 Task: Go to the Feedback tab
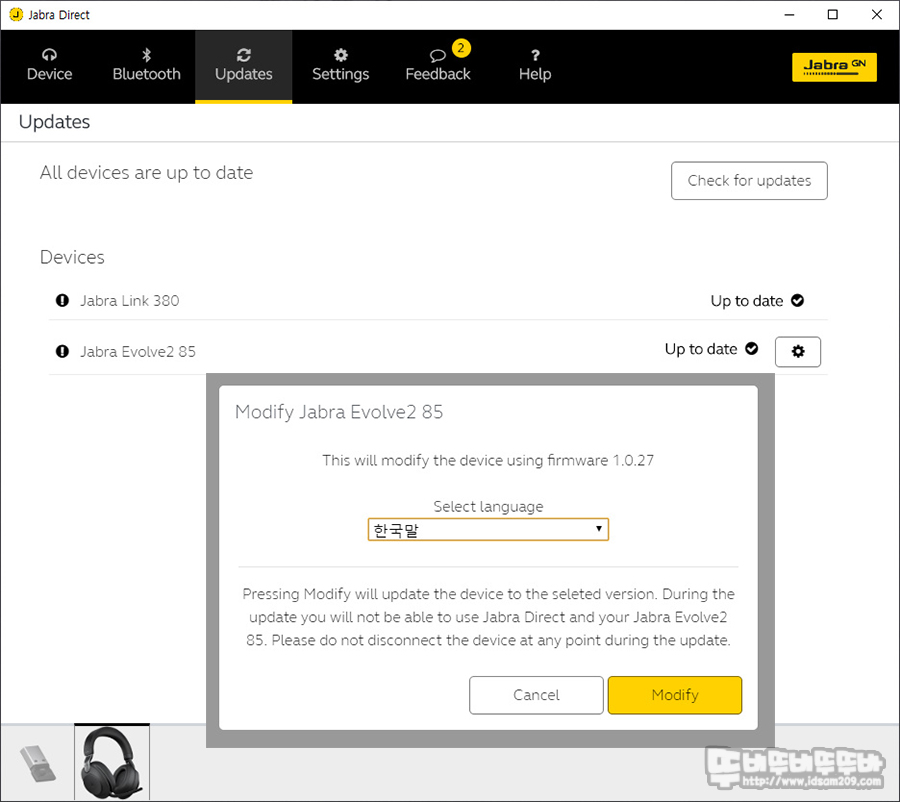437,66
